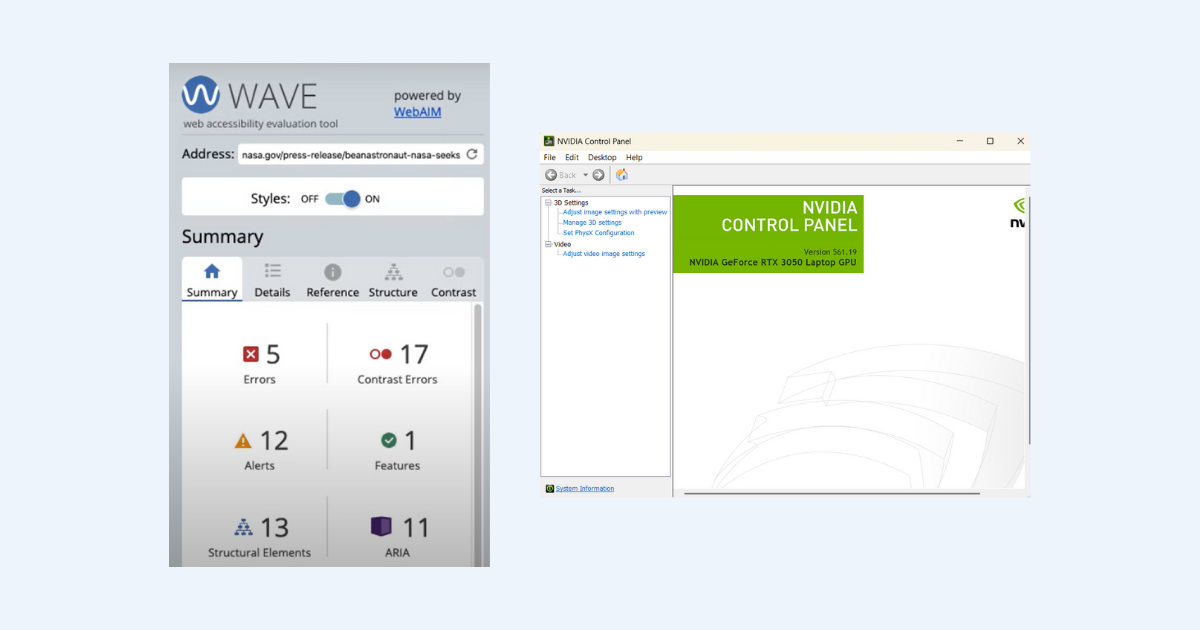Click the '13' Structural Elements count
Viewport: 1200px width, 630px height.
click(275, 527)
